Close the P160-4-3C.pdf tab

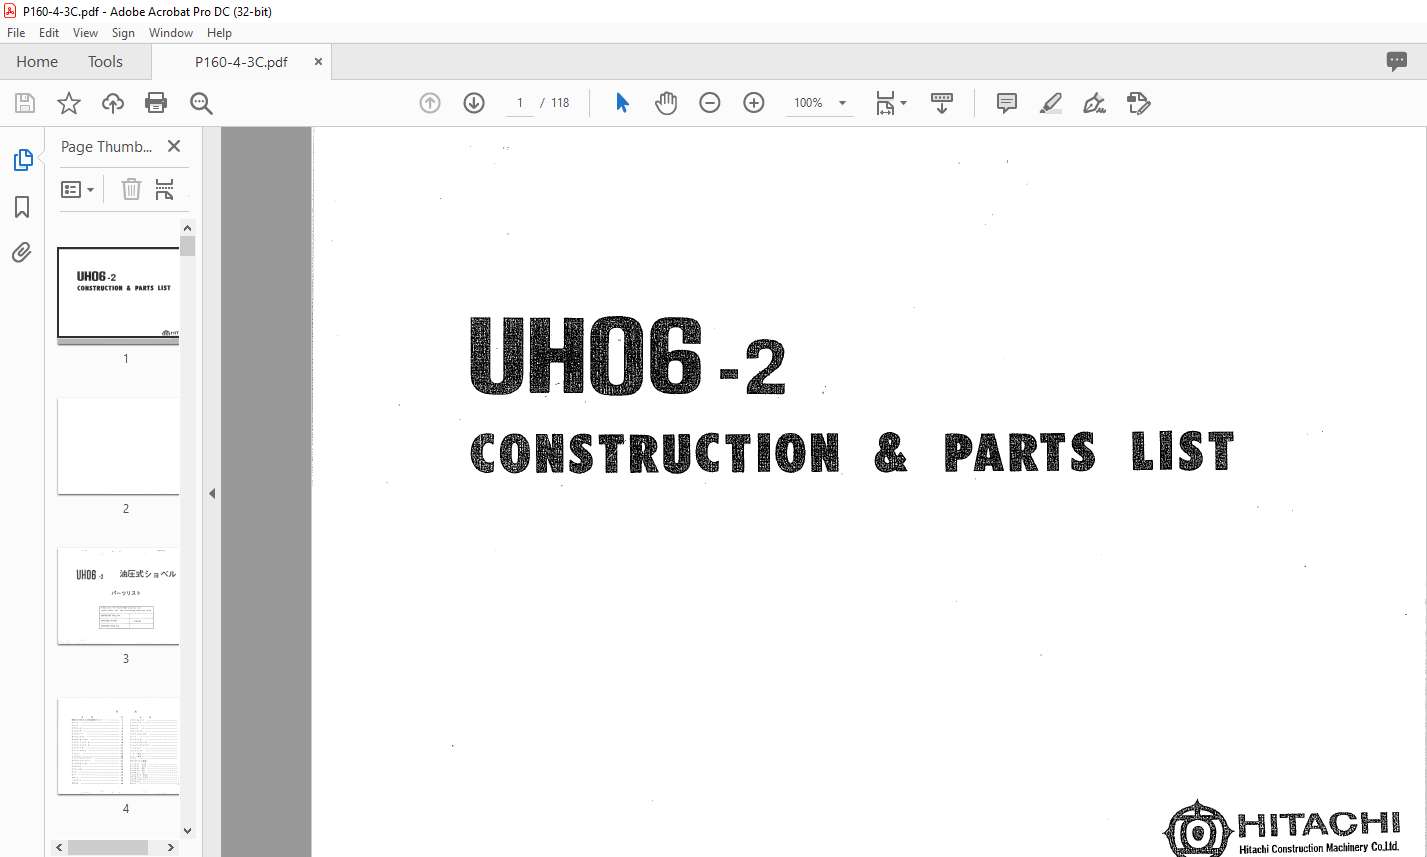point(318,62)
